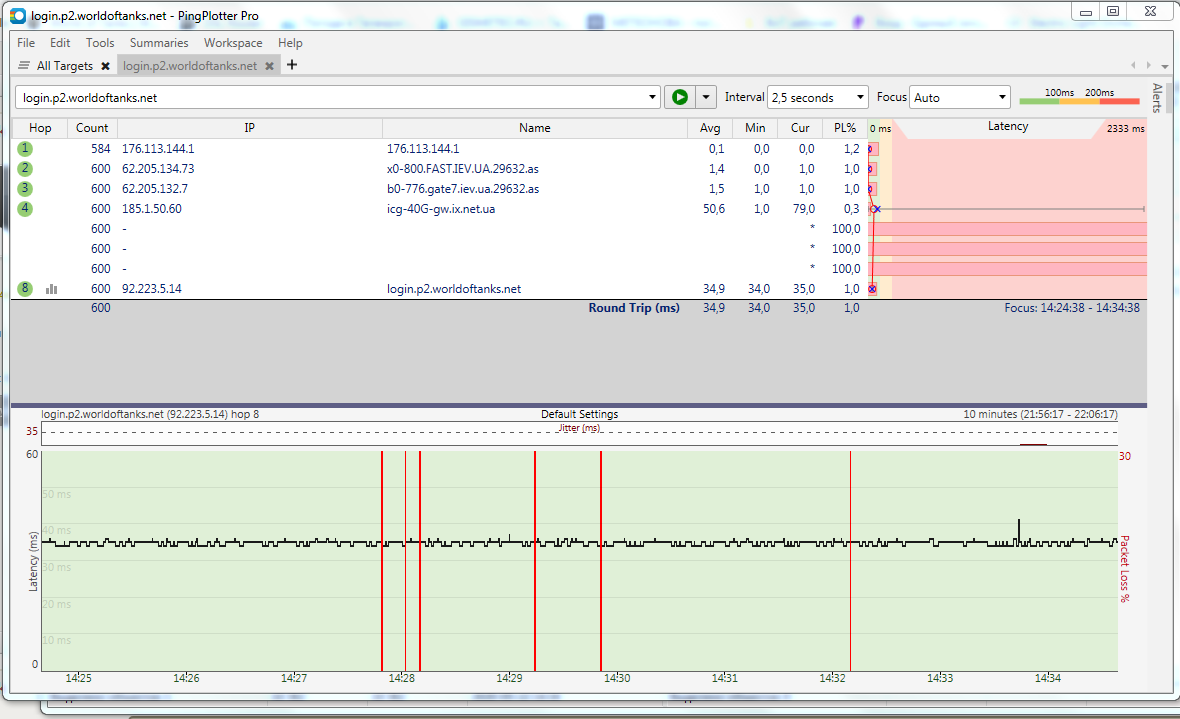Image resolution: width=1180 pixels, height=719 pixels.
Task: Select the hop 1 green circle
Action: pyautogui.click(x=25, y=148)
